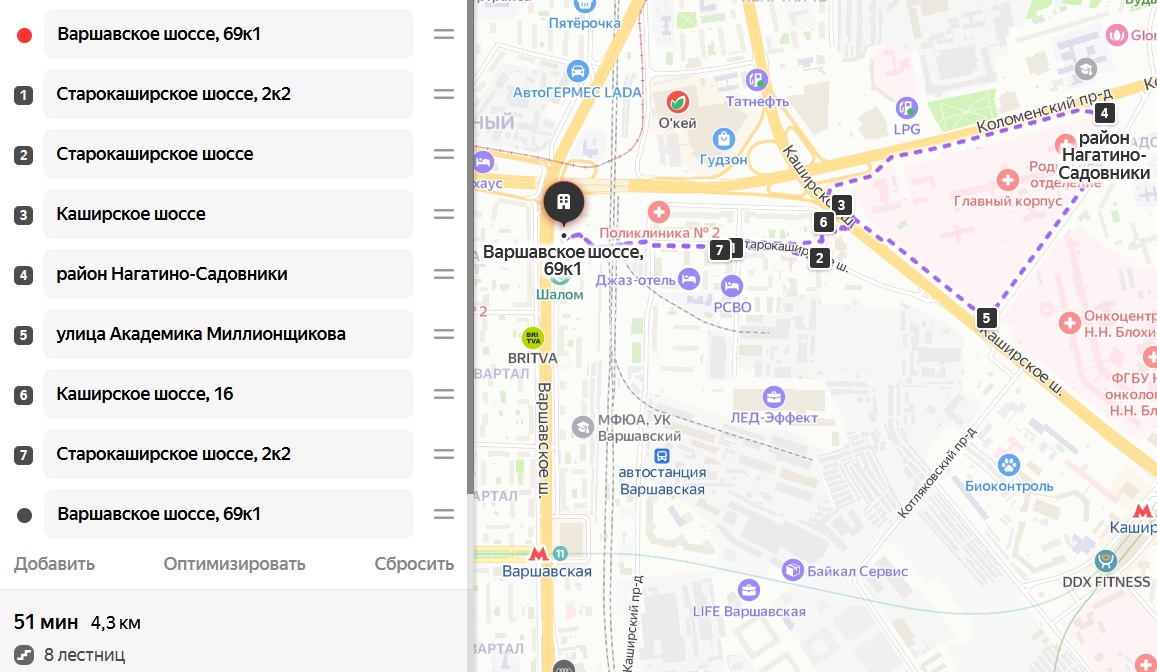Click the Пятёрочка store label on the map
1157x672 pixels.
tap(584, 24)
